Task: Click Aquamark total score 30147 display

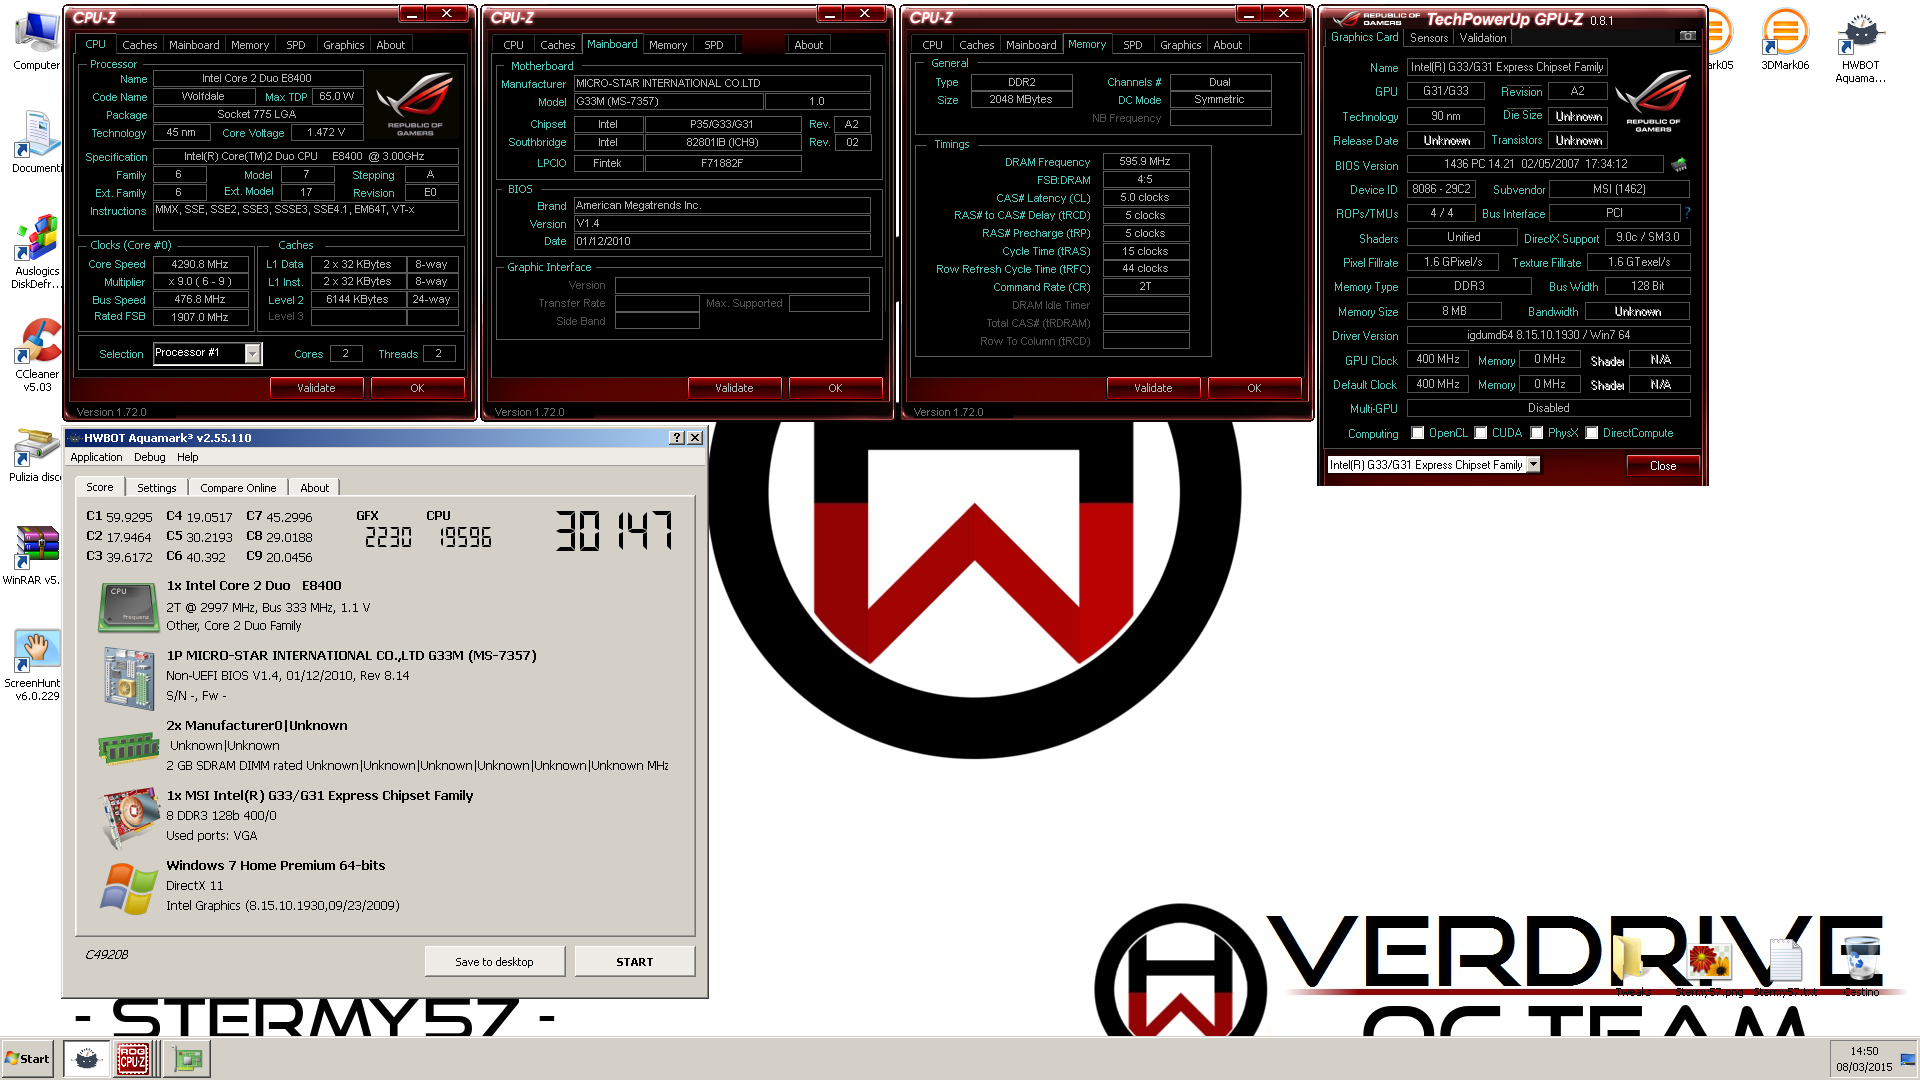Action: (x=614, y=531)
